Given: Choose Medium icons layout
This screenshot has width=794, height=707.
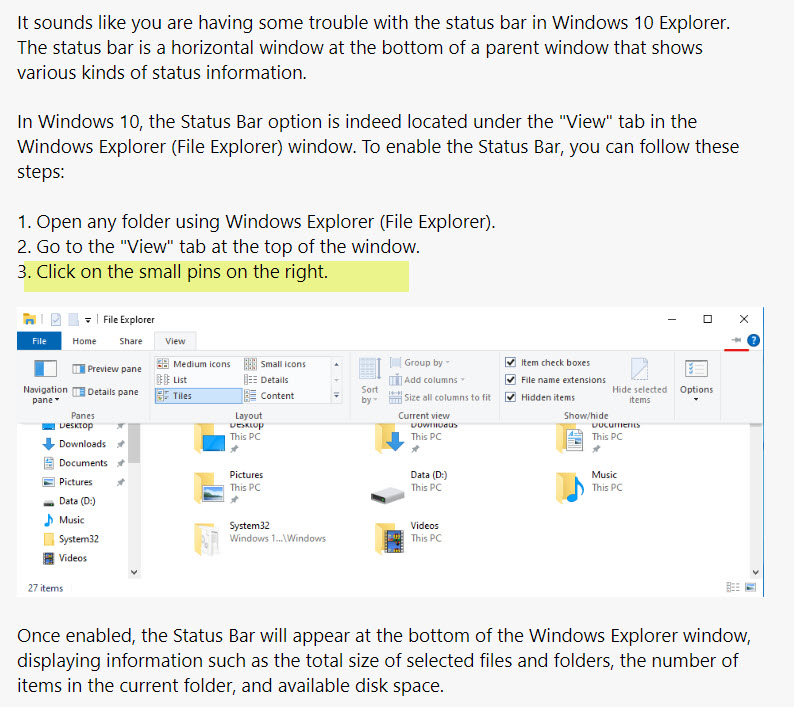Looking at the screenshot, I should click(193, 364).
